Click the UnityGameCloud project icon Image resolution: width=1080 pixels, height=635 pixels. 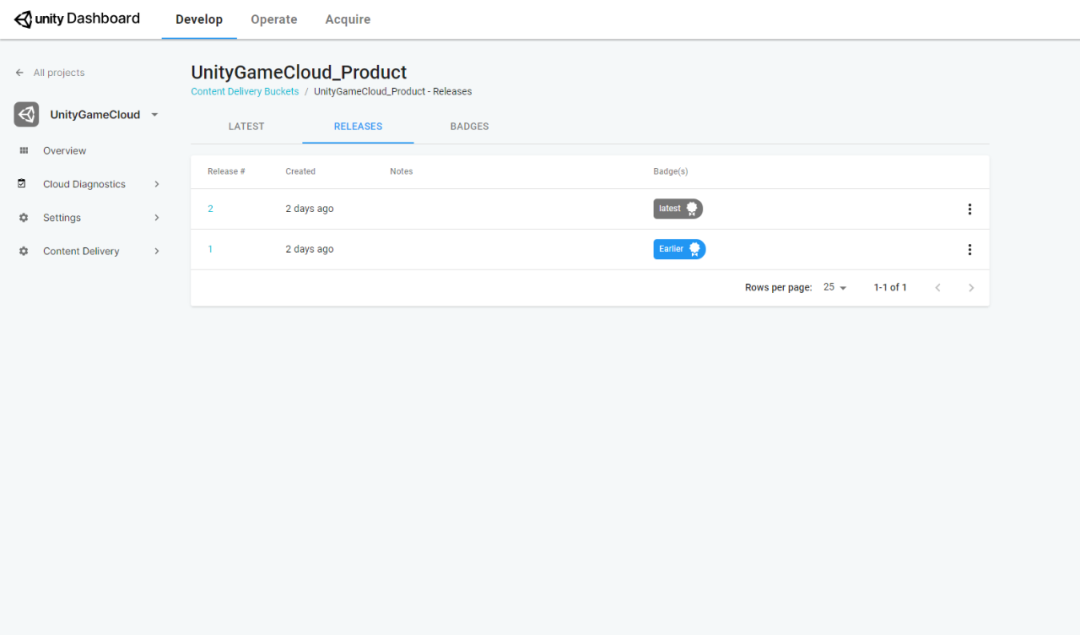pos(26,114)
